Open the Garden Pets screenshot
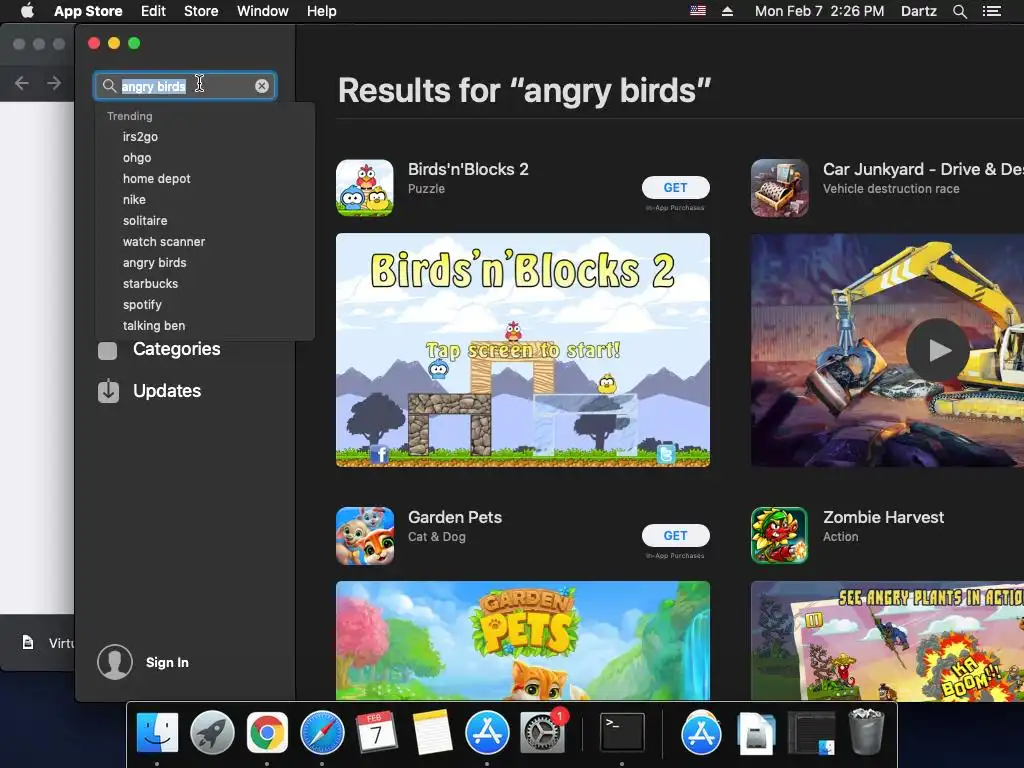Image resolution: width=1024 pixels, height=768 pixels. pos(522,641)
